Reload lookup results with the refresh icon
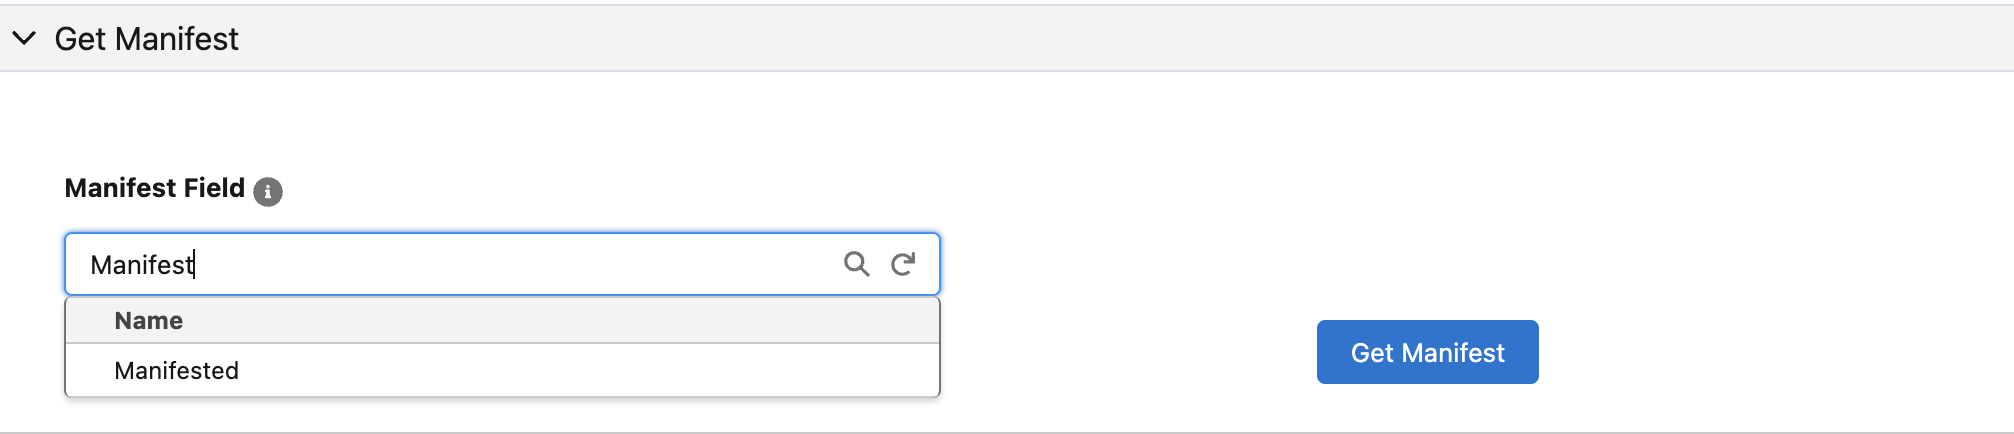2014x434 pixels. pyautogui.click(x=903, y=264)
